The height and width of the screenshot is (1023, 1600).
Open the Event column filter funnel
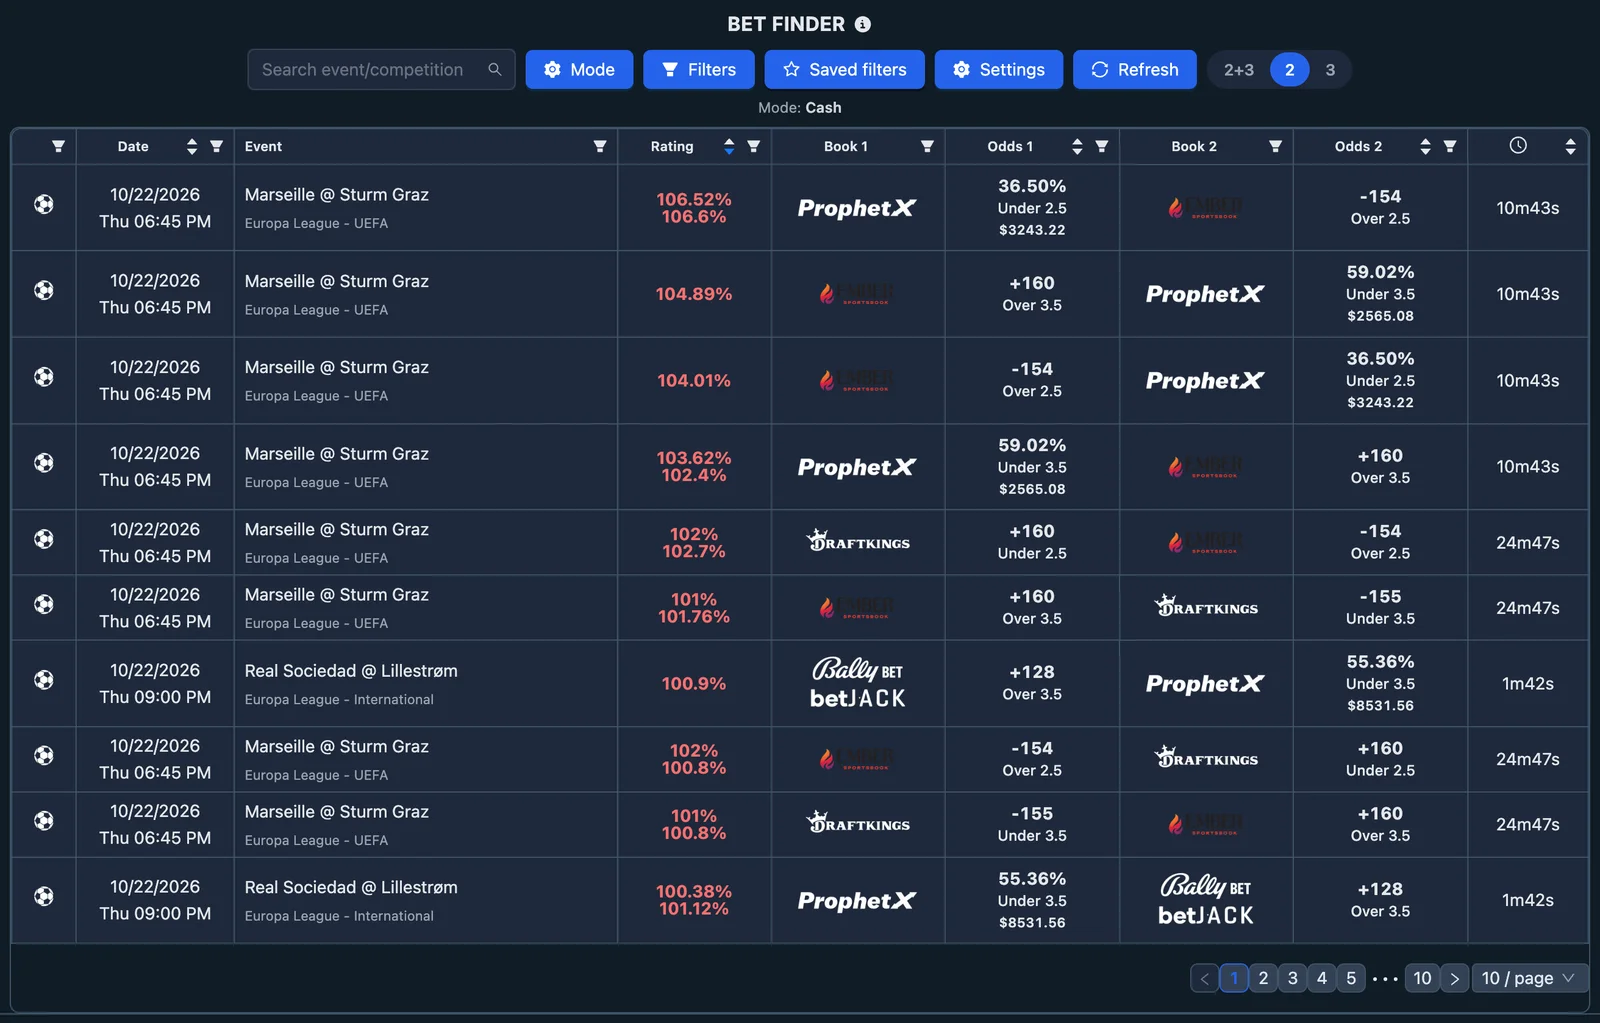pos(600,146)
